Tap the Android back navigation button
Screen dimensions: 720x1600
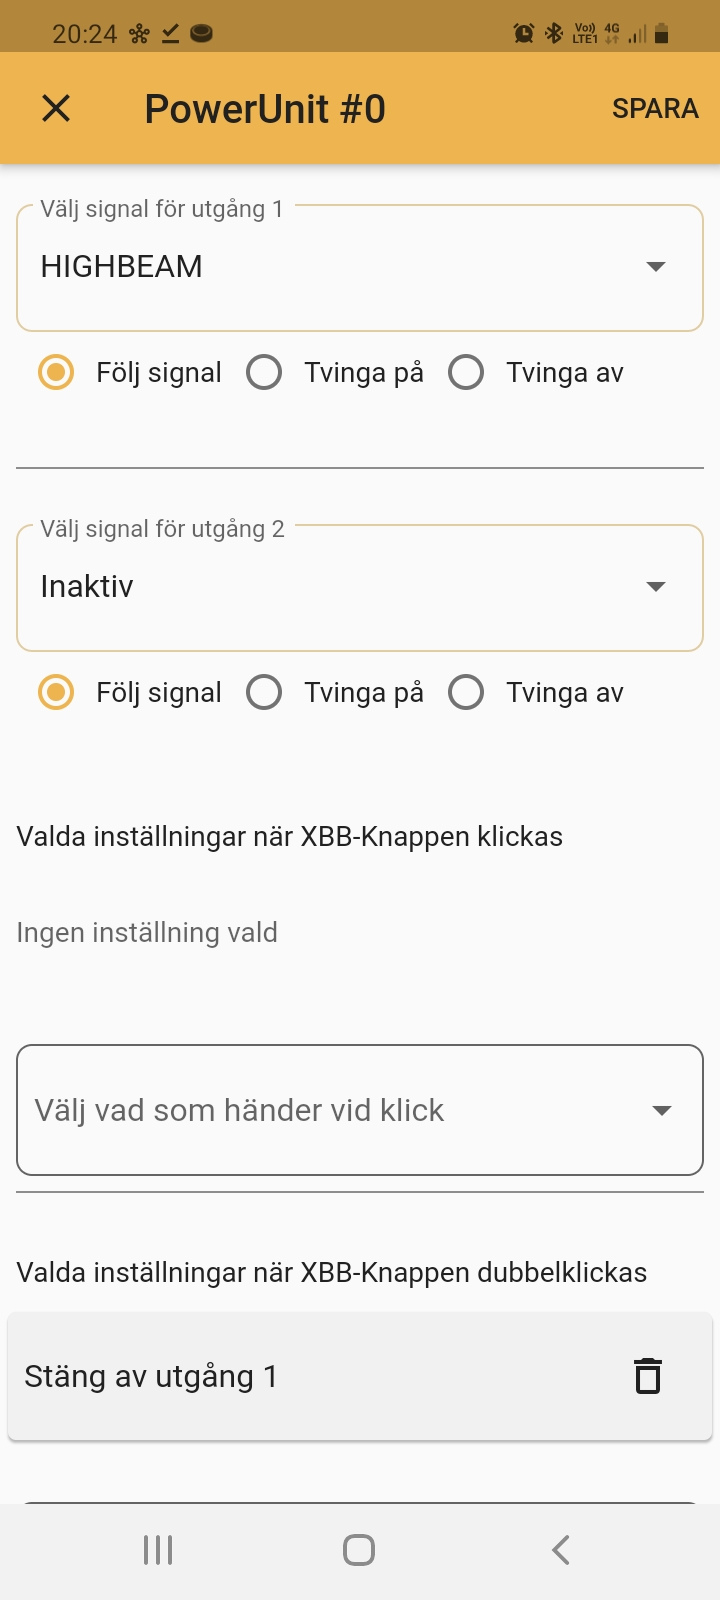[x=561, y=1550]
